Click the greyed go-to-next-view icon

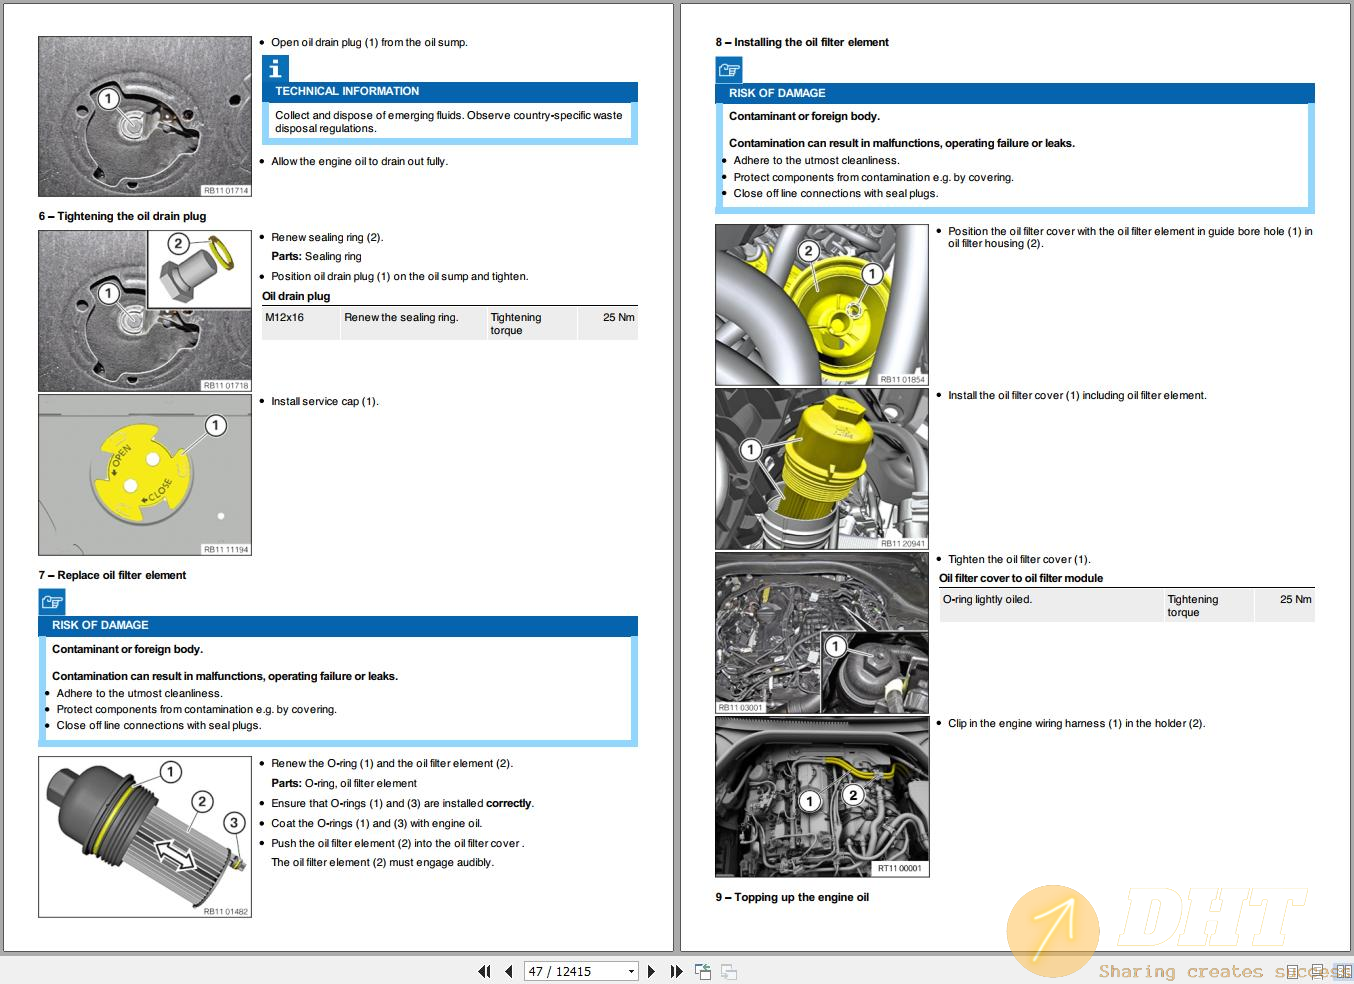(x=729, y=971)
